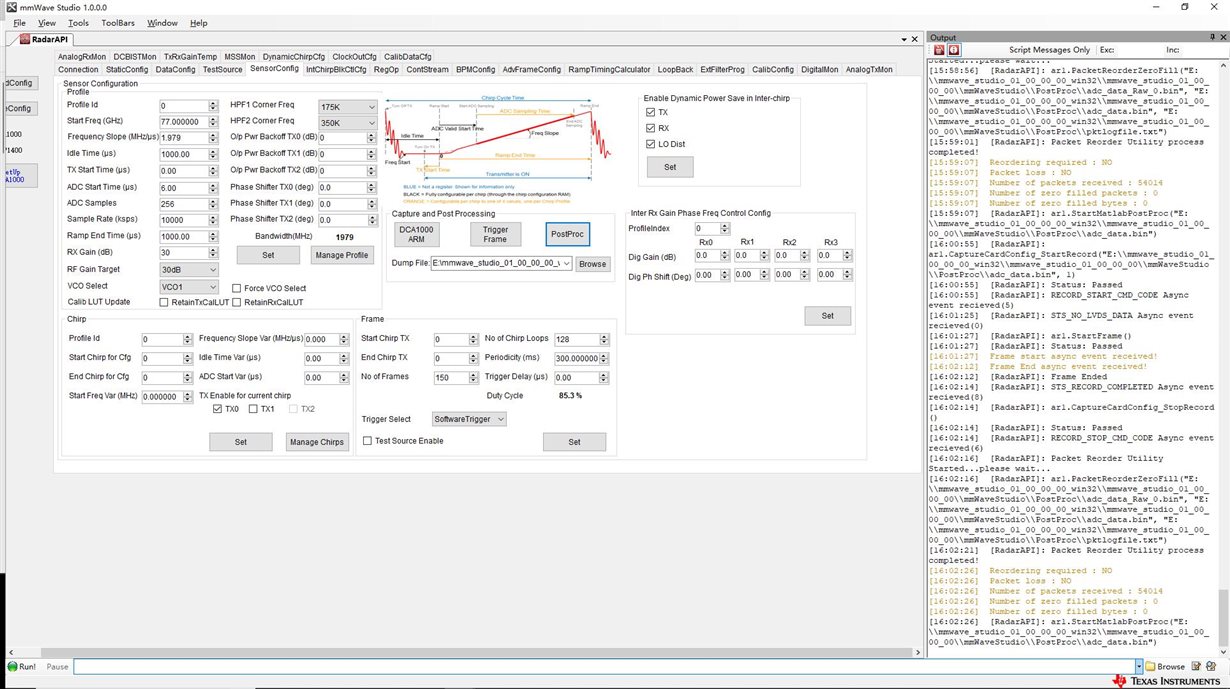1230x689 pixels.
Task: Open the Help menu
Action: pos(199,22)
